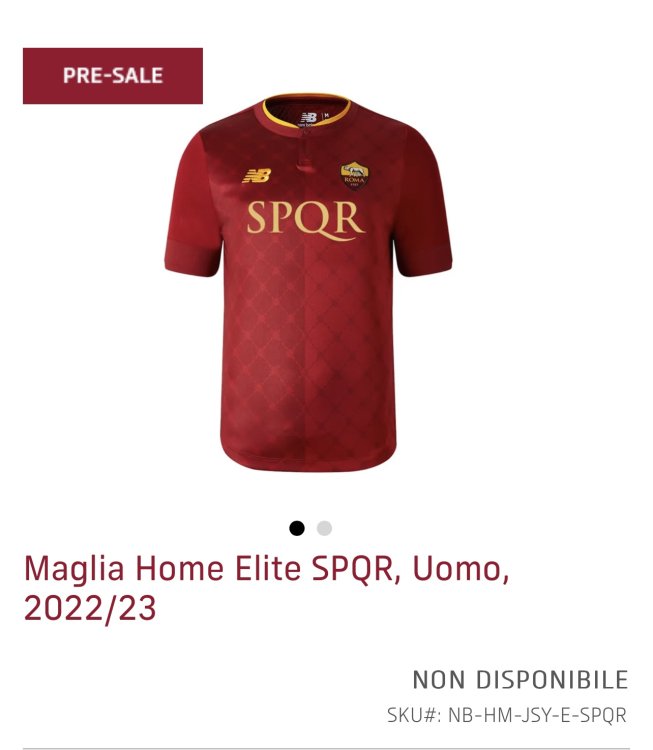Image resolution: width=653 pixels, height=750 pixels.
Task: Click the AS Roma crest on the jersey
Action: (354, 176)
